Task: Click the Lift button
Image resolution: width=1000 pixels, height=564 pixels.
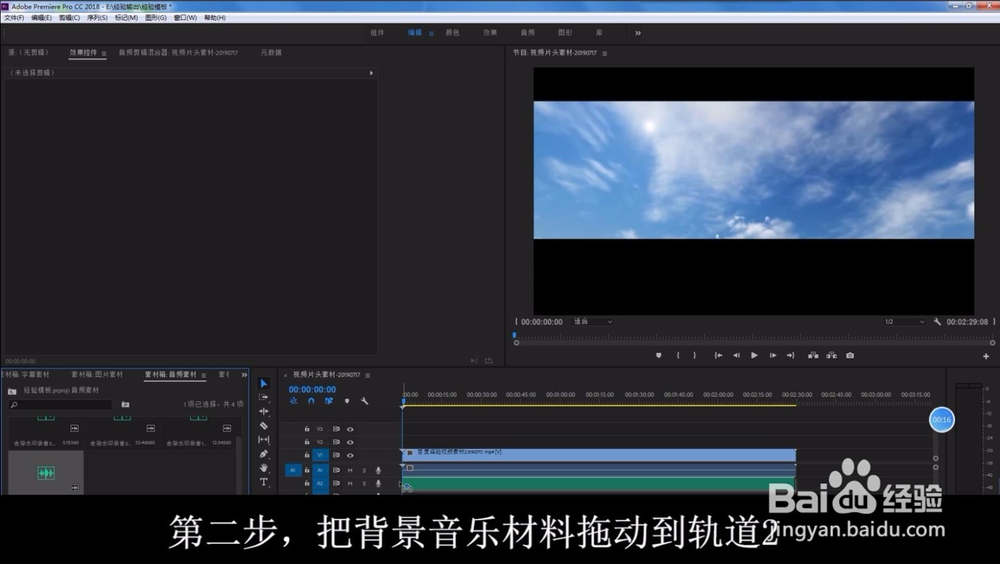Action: coord(813,355)
